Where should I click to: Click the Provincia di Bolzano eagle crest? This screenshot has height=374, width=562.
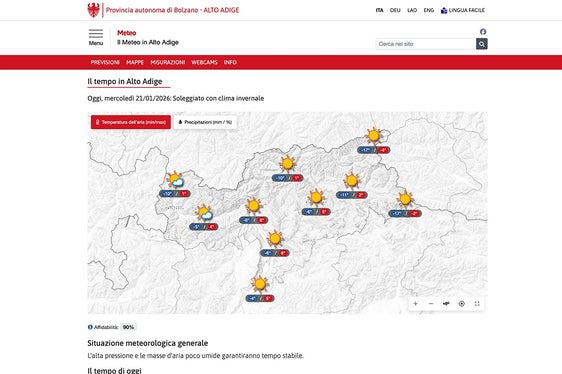click(x=94, y=10)
